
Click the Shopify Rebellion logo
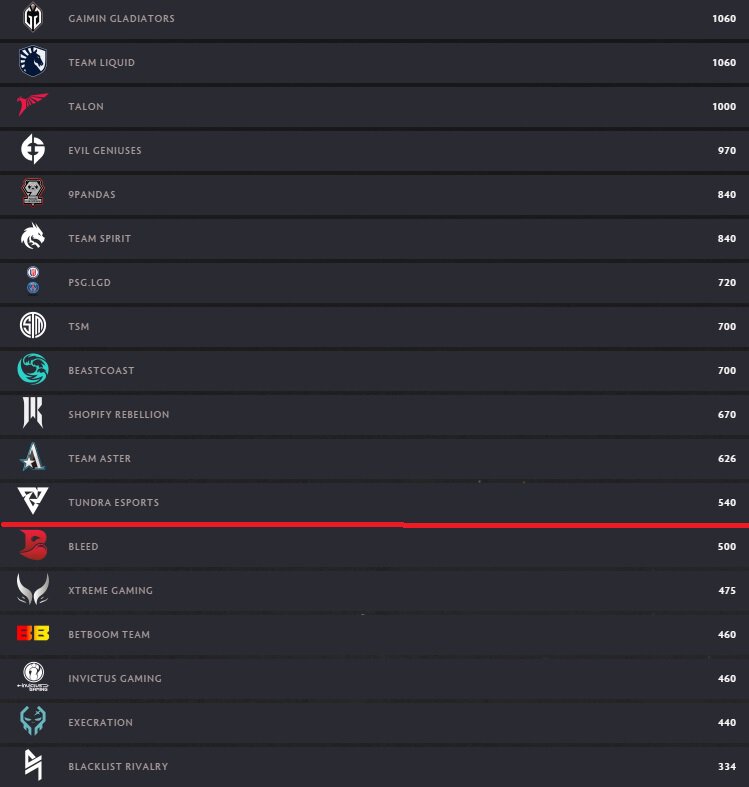point(33,414)
